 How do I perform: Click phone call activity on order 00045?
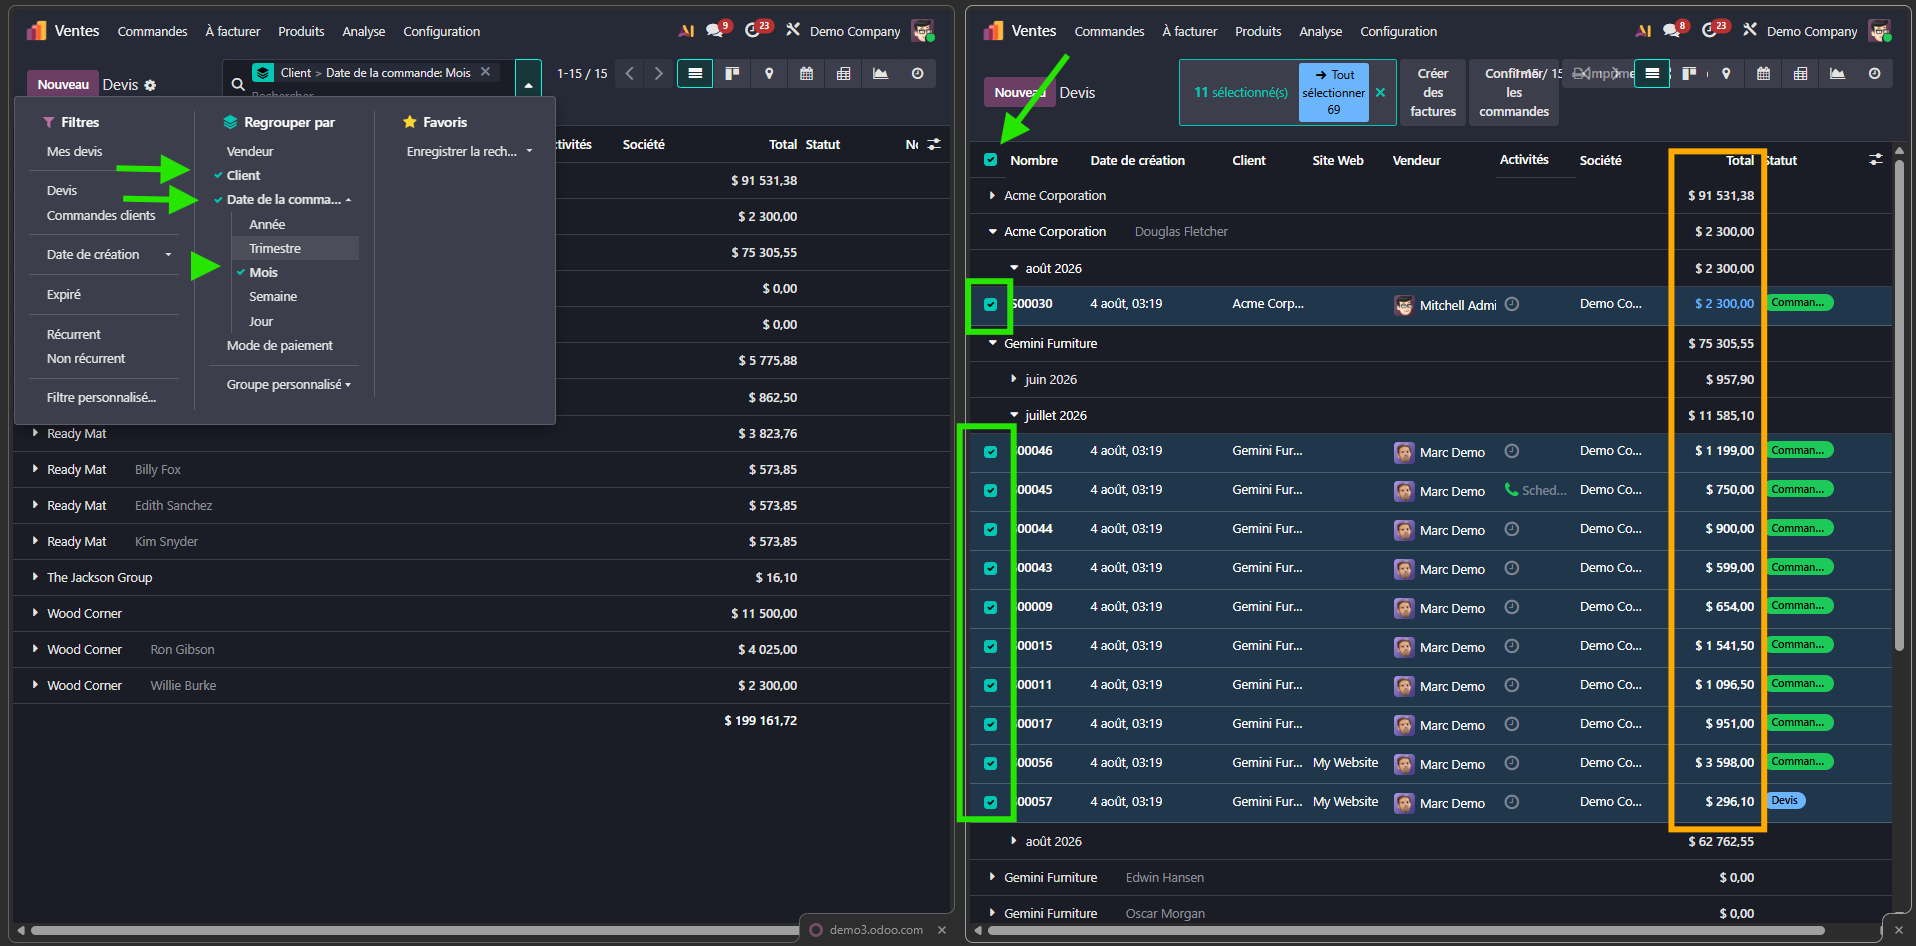click(1511, 490)
